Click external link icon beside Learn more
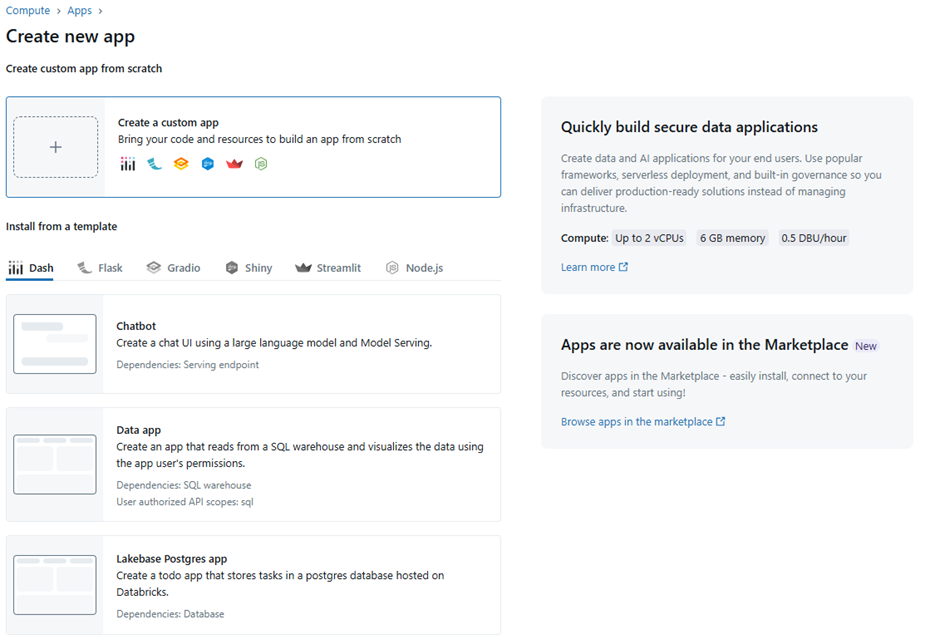940x644 pixels. pos(624,267)
